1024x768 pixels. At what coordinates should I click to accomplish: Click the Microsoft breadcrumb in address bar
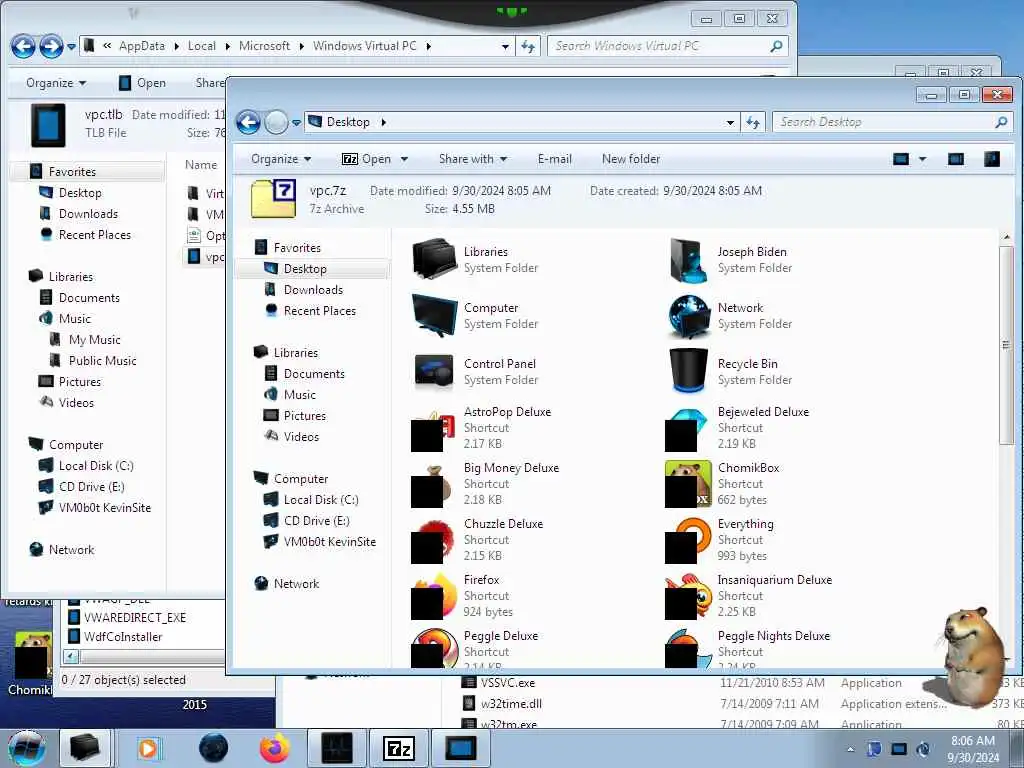pyautogui.click(x=264, y=46)
